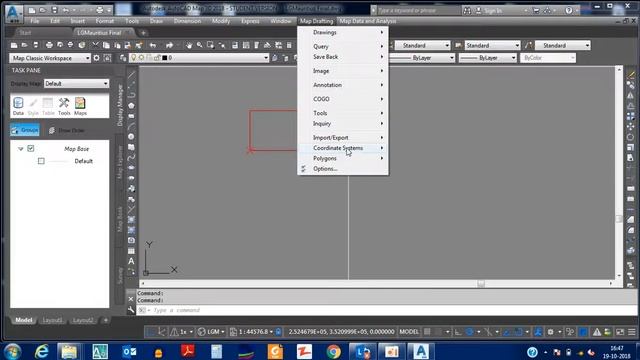Select the Zoom magnifier tool
This screenshot has width=640, height=360.
click(x=200, y=45)
